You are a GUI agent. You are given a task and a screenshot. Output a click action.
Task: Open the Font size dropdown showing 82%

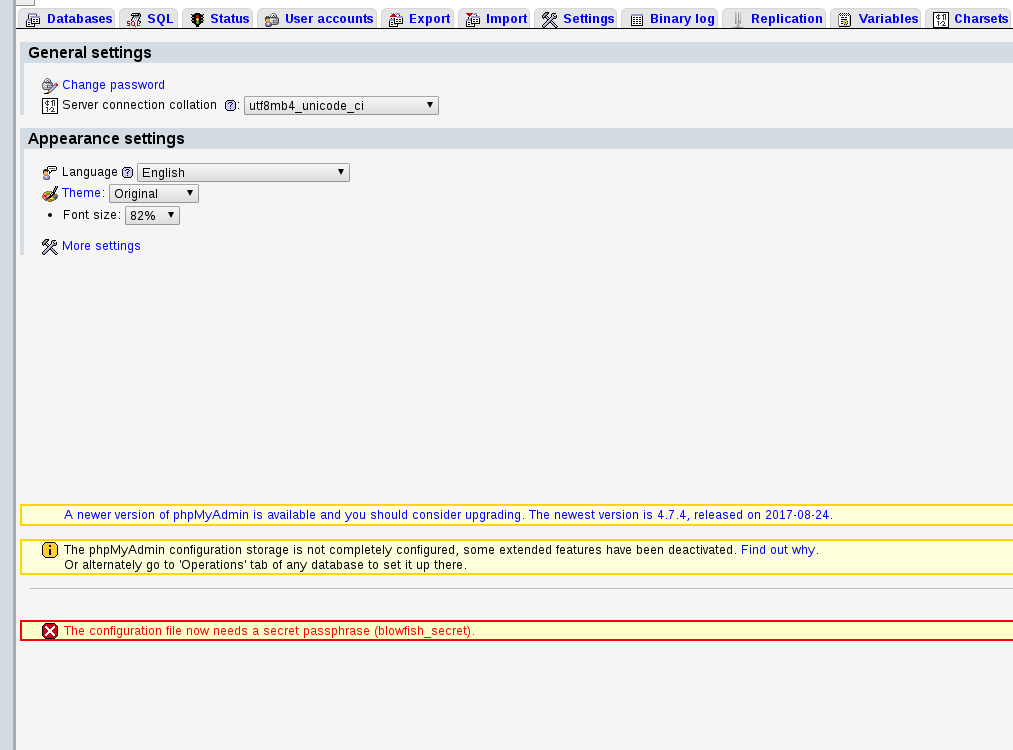point(152,215)
